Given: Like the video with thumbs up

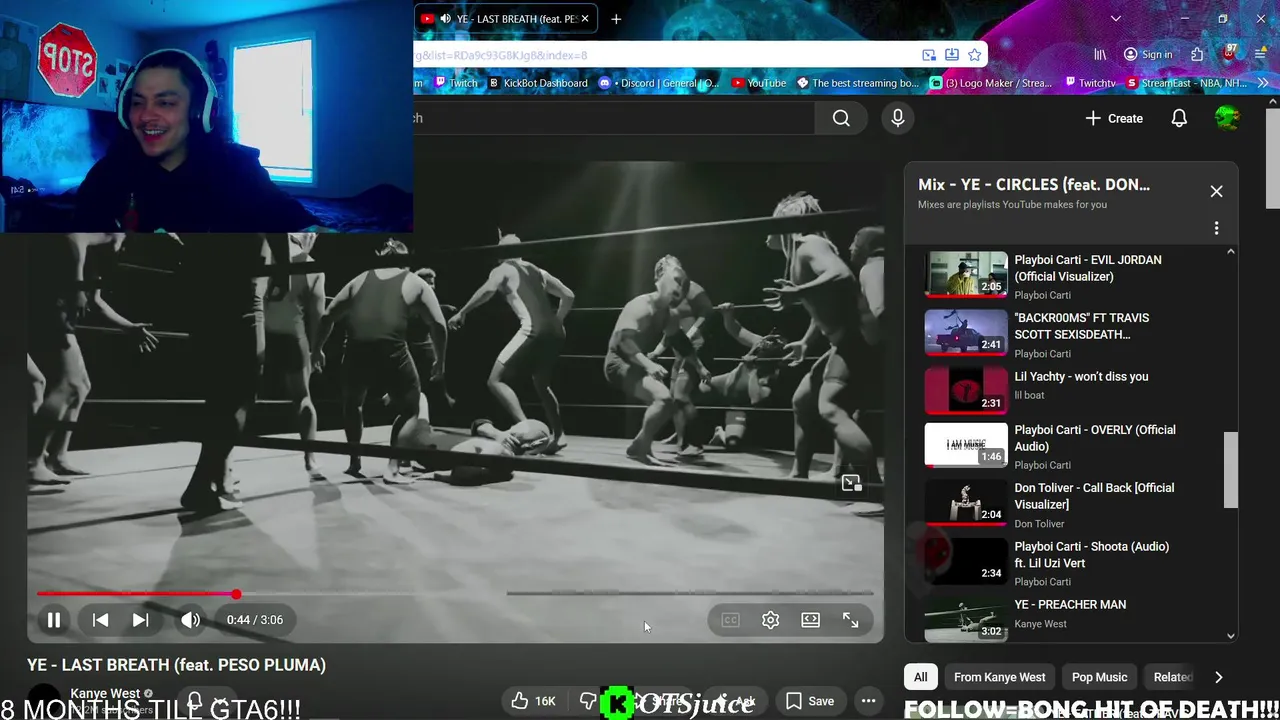Looking at the screenshot, I should [x=533, y=701].
